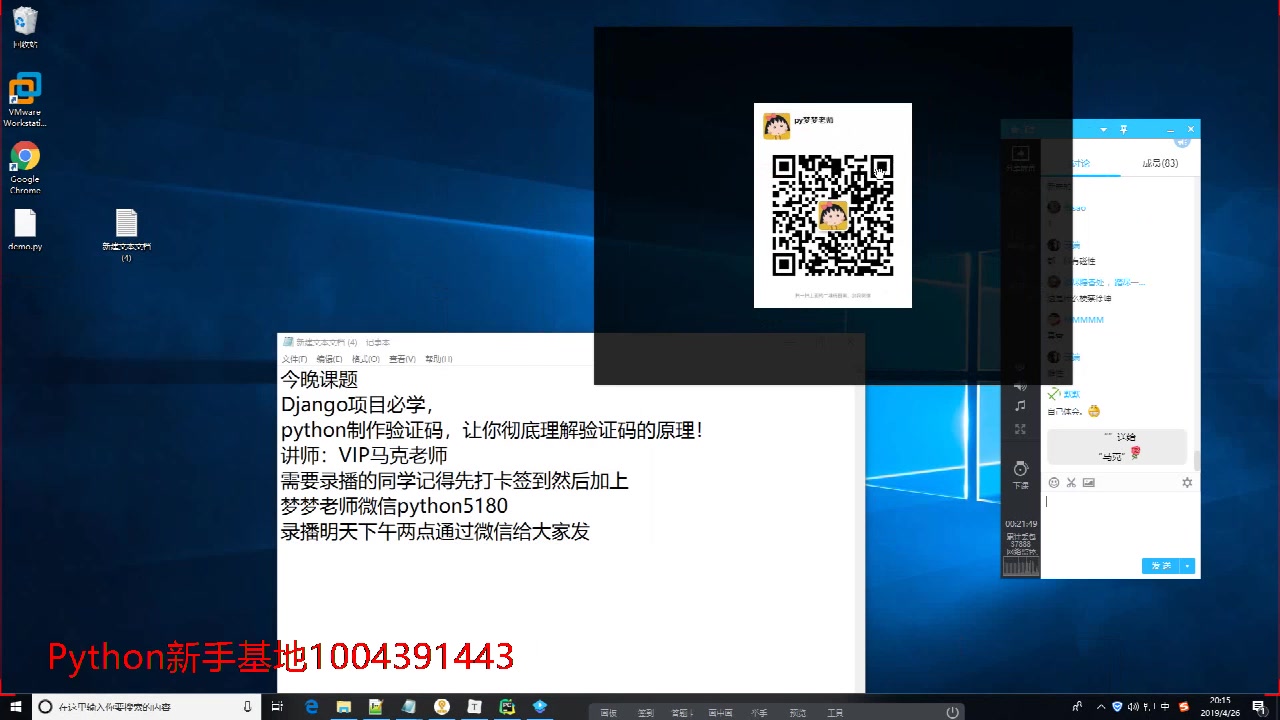Open the emoji picker in chat

pyautogui.click(x=1053, y=483)
